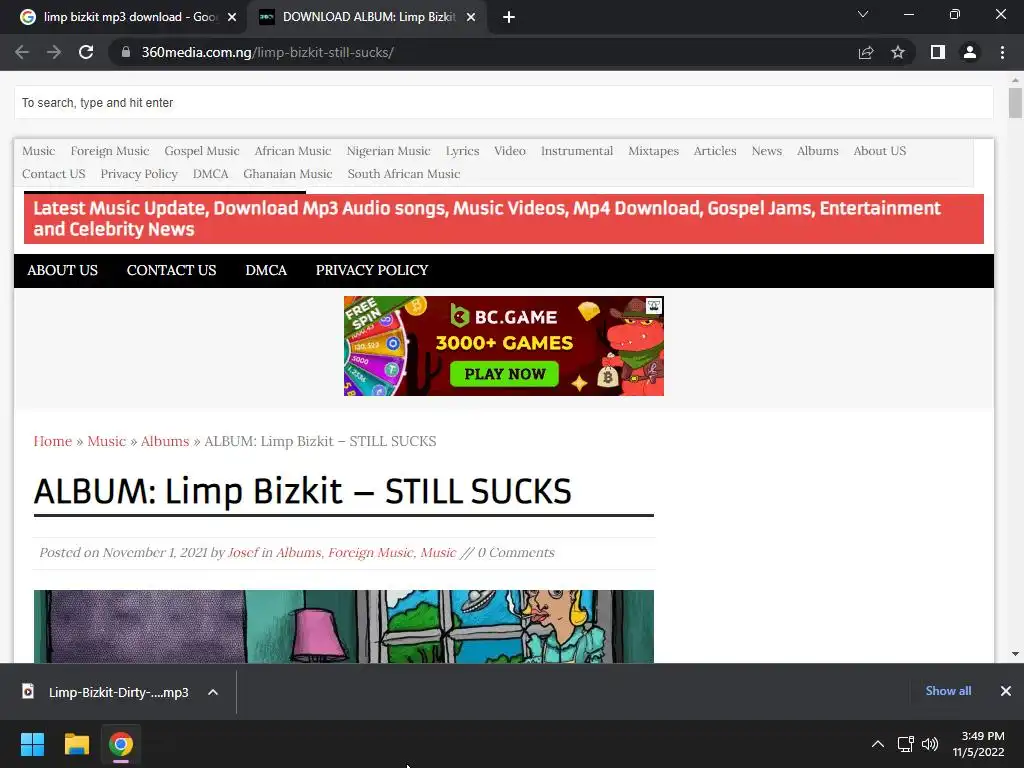Screen dimensions: 1024x768
Task: Open a new browser tab
Action: [509, 17]
